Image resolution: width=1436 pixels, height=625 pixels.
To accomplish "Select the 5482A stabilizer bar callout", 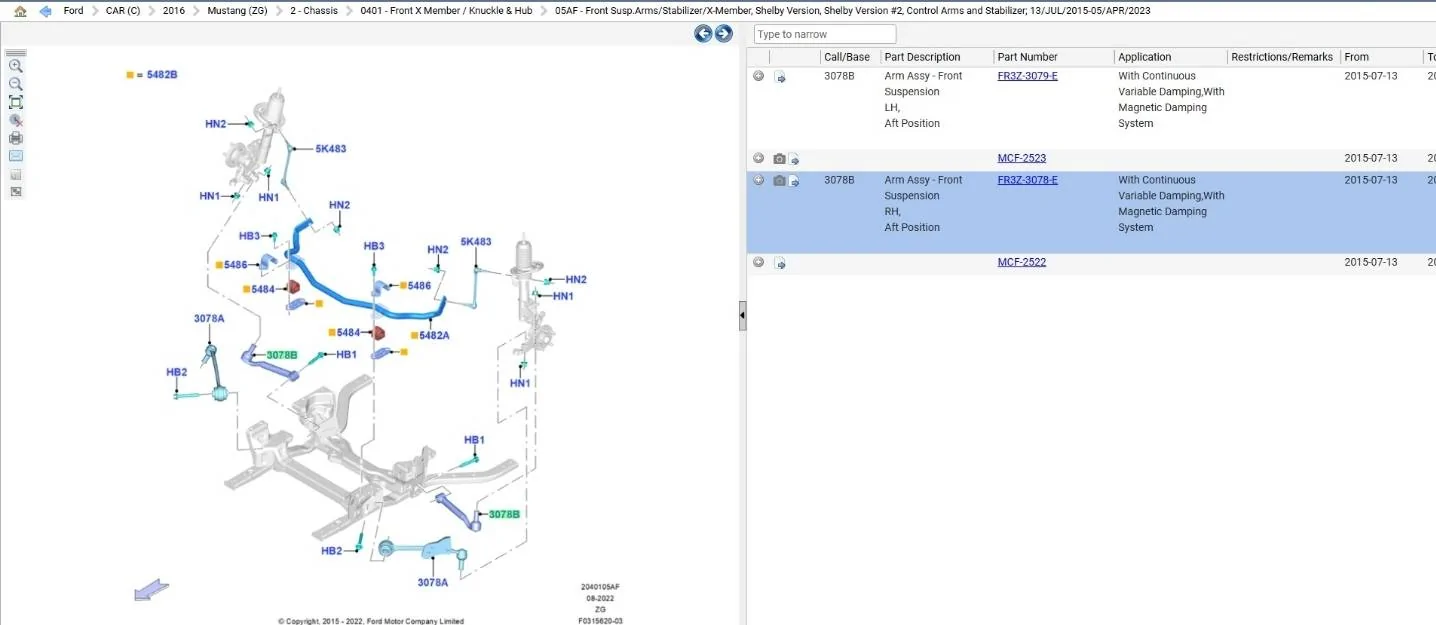I will (x=434, y=335).
